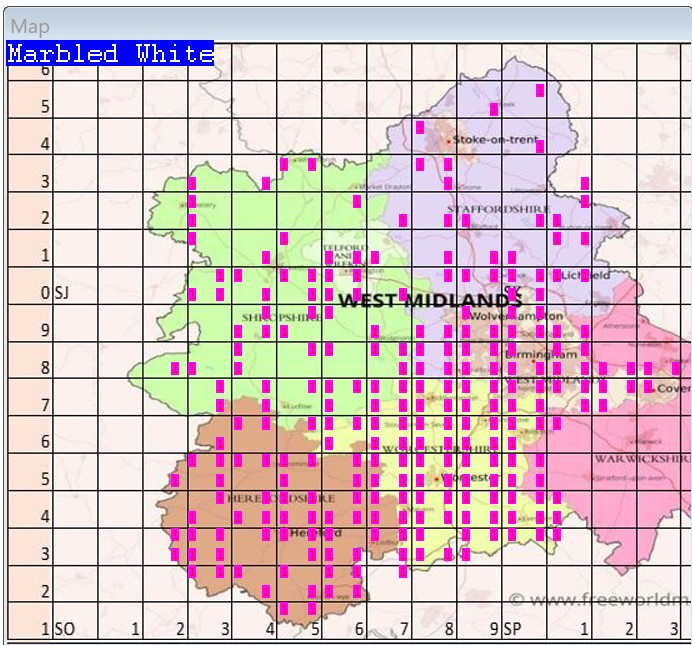The image size is (692, 645).
Task: Click the Map window title text
Action: [30, 26]
